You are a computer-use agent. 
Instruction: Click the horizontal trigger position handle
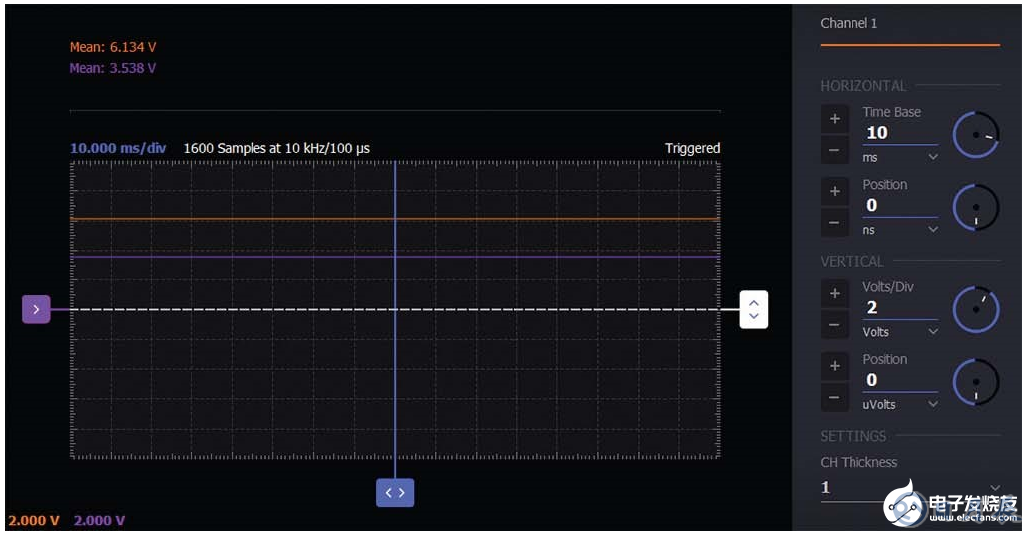coord(395,492)
